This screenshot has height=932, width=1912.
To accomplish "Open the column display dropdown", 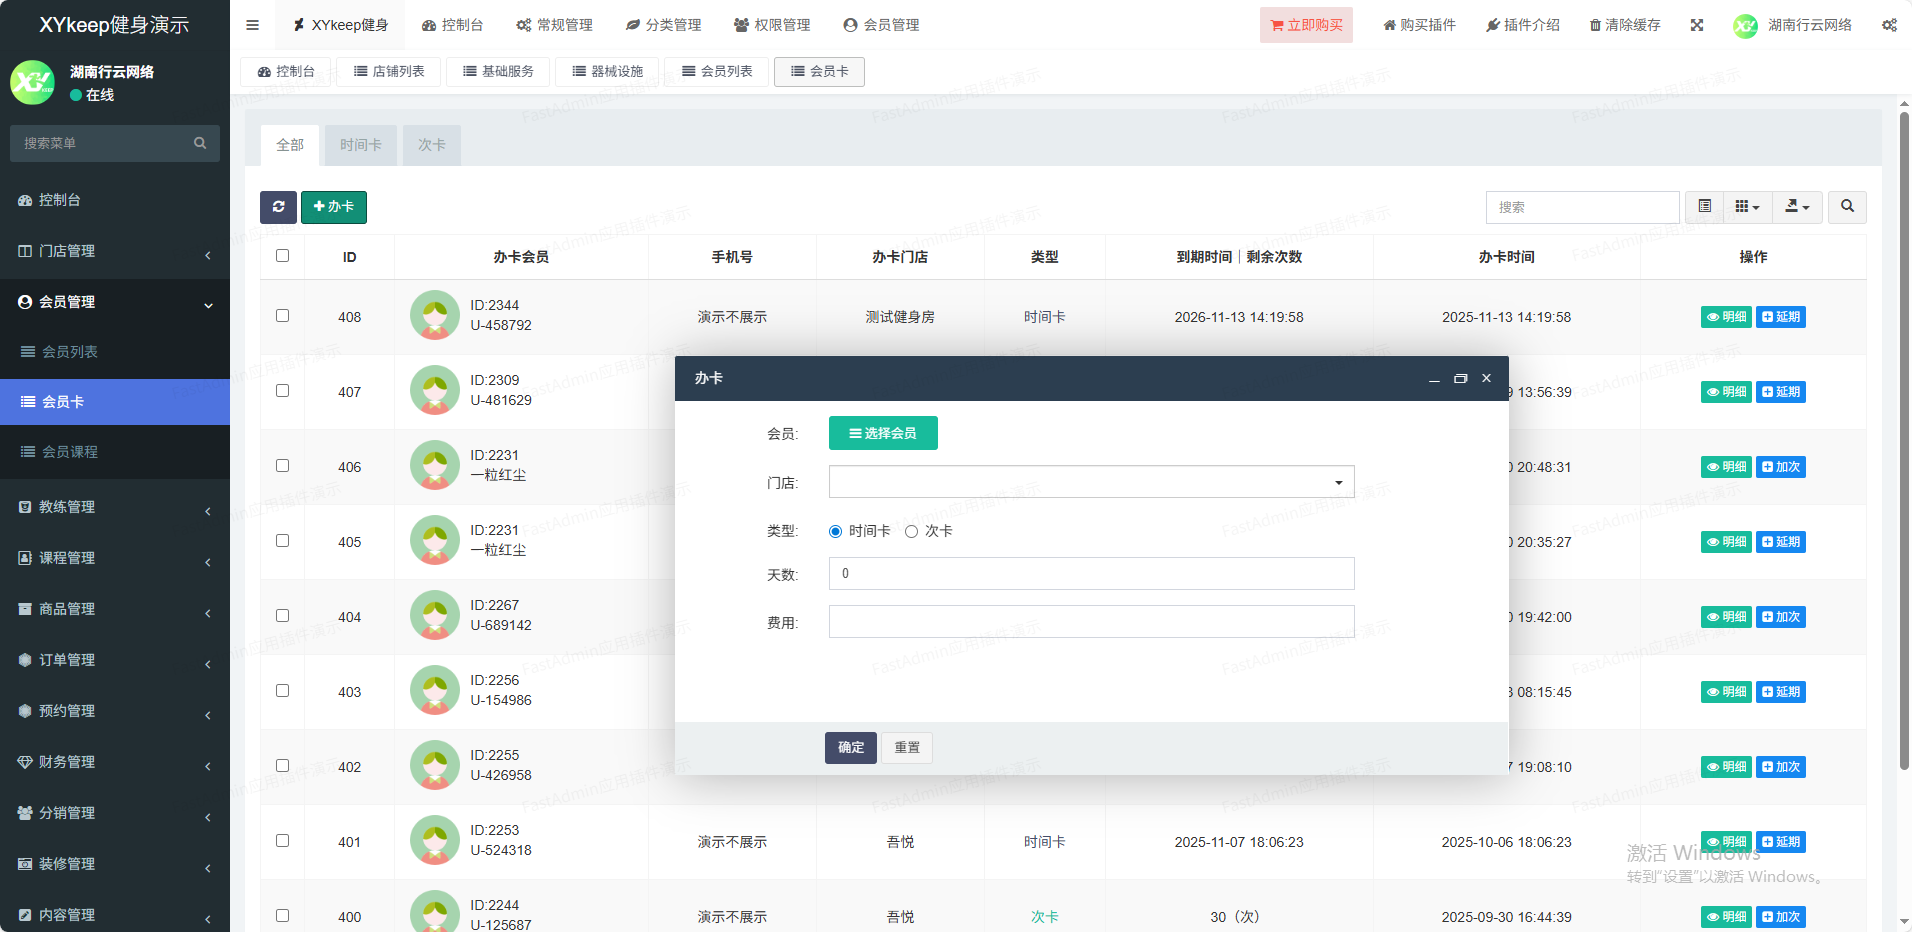I will (1747, 207).
